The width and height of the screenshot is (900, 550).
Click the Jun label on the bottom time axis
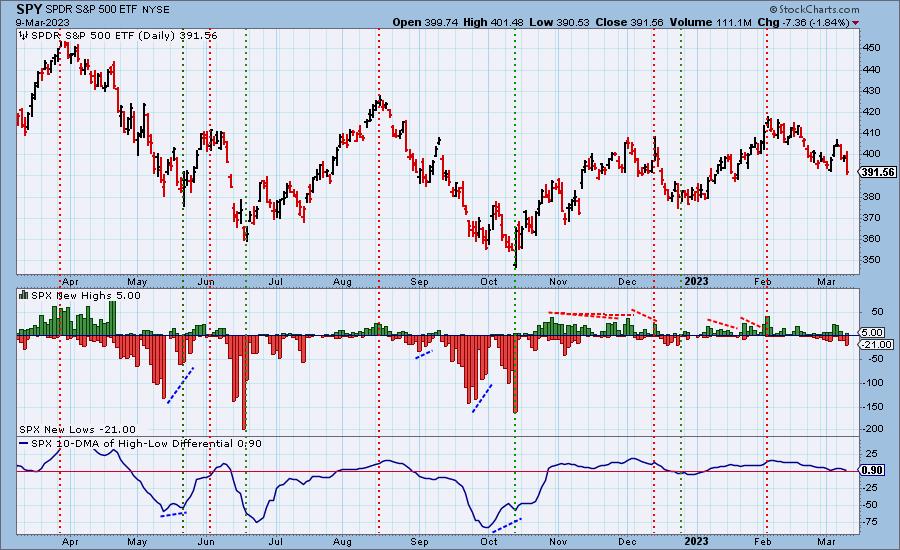pyautogui.click(x=206, y=541)
